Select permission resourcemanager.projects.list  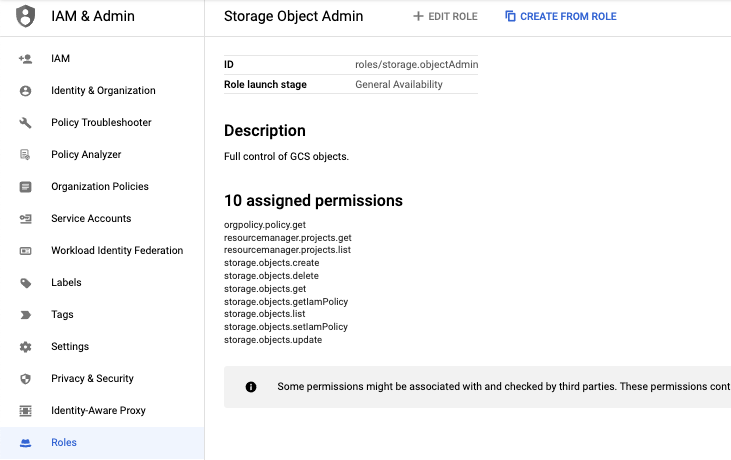tap(287, 250)
